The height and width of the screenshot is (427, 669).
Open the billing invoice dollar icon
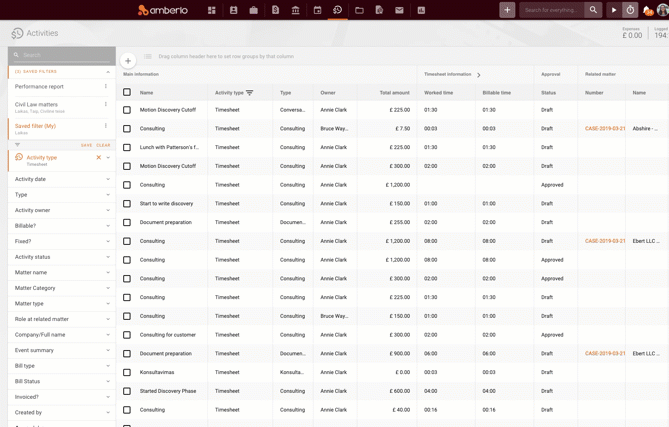(x=275, y=10)
